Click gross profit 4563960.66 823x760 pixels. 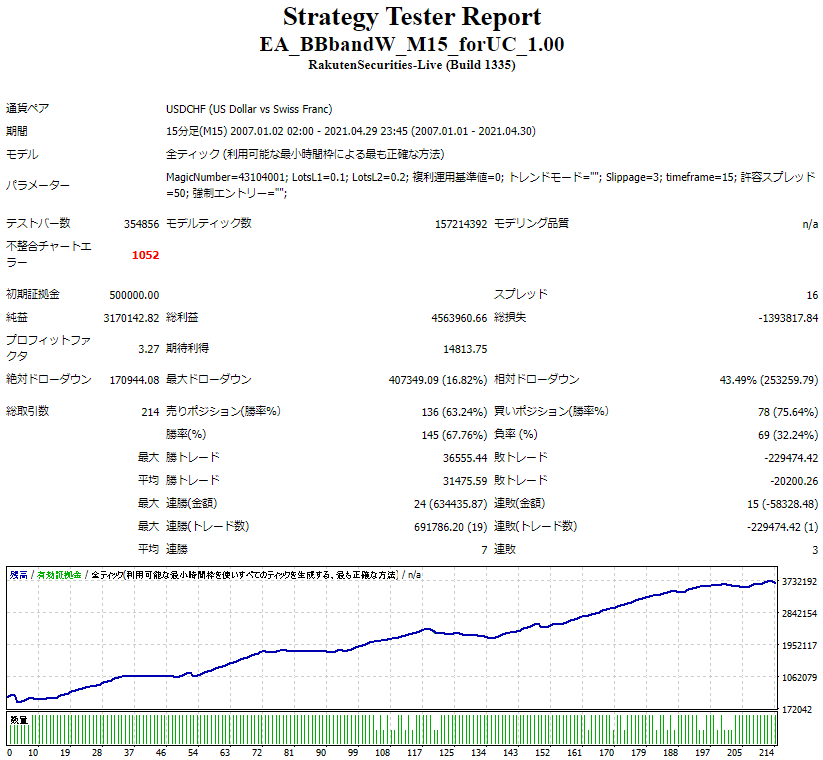[x=459, y=318]
